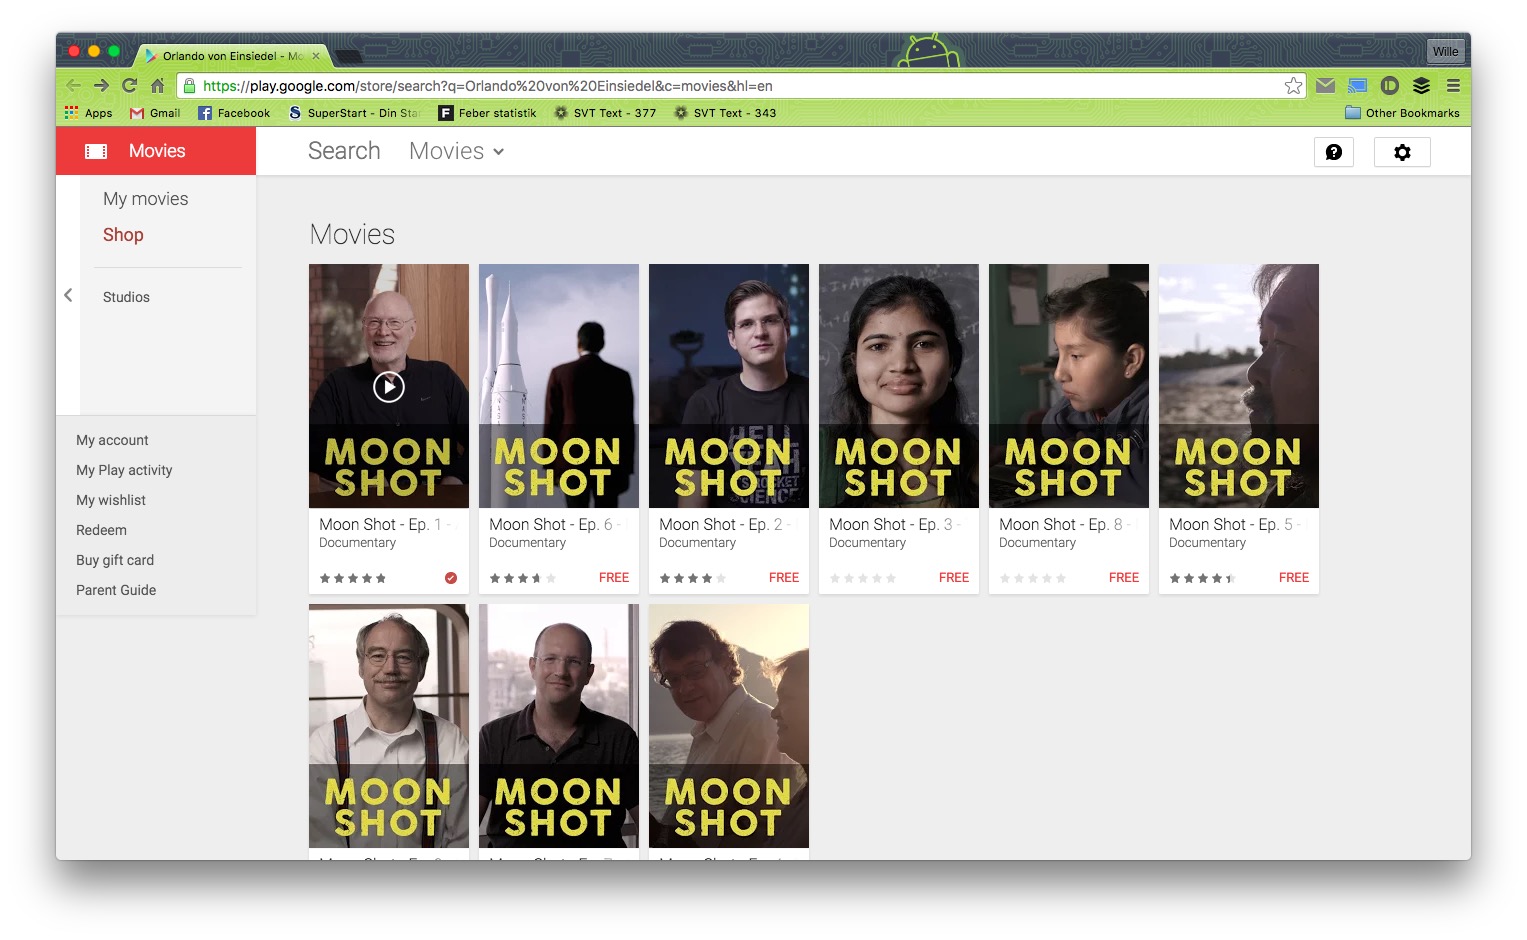Open Moon Shot Ep. 3 poster
The image size is (1527, 940).
click(899, 386)
